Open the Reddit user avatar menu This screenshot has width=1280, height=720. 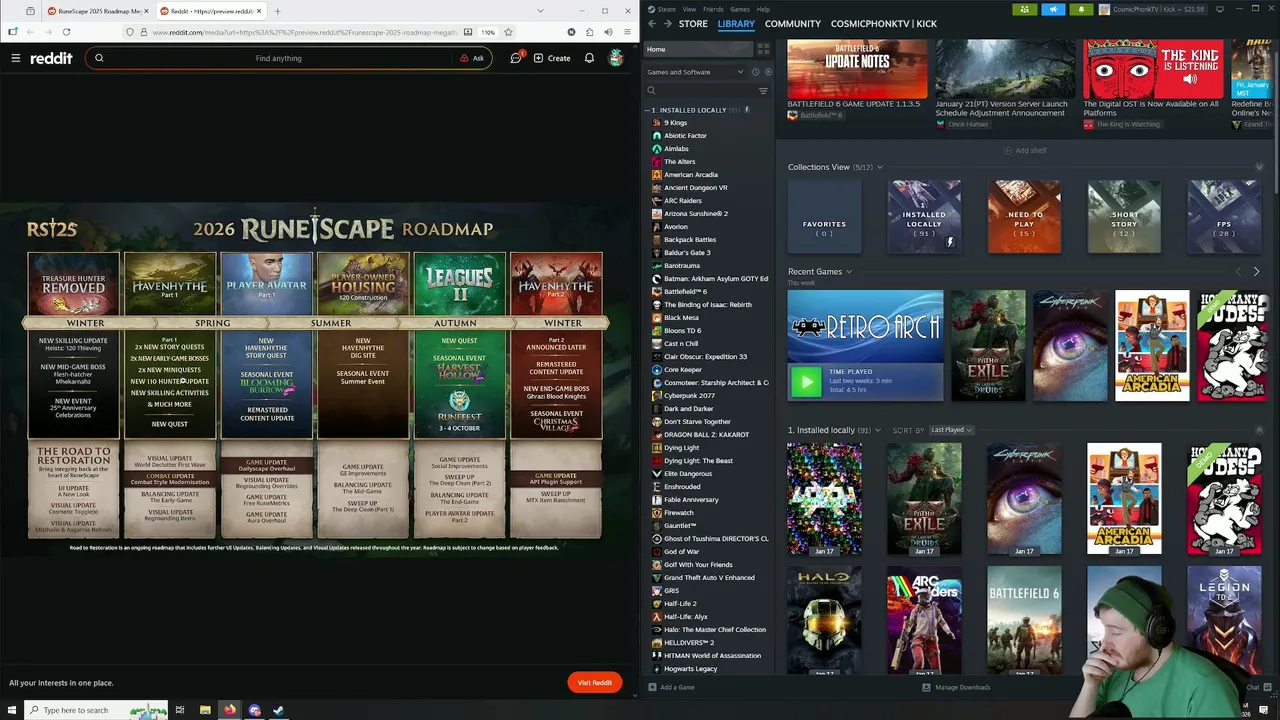click(616, 58)
